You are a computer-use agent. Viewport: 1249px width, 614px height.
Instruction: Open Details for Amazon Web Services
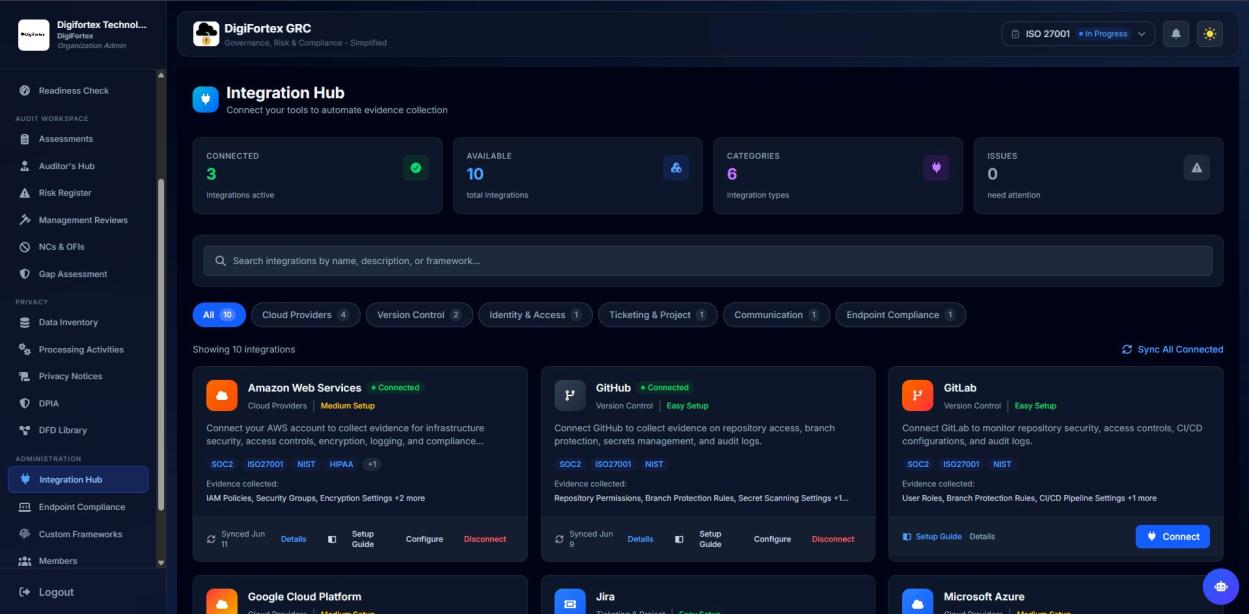293,539
